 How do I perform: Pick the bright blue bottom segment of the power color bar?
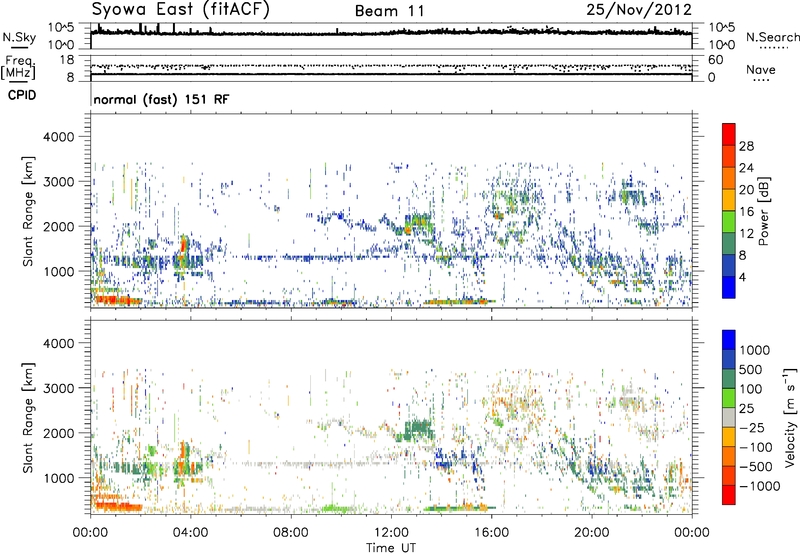(x=729, y=287)
